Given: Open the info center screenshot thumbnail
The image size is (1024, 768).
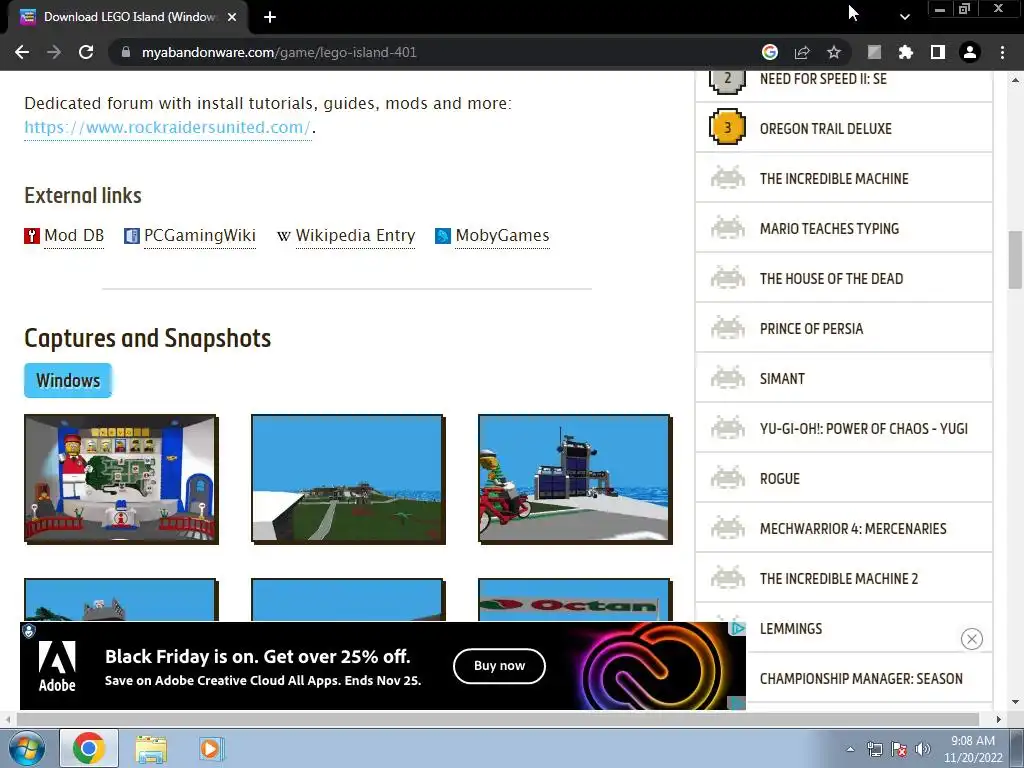Looking at the screenshot, I should [x=121, y=479].
